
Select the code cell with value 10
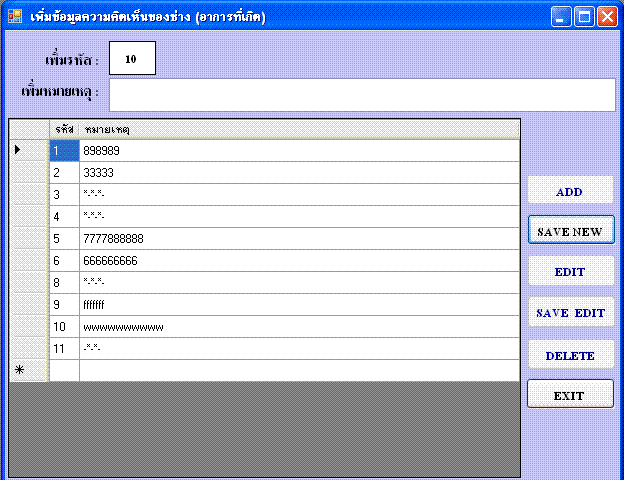pyautogui.click(x=64, y=327)
